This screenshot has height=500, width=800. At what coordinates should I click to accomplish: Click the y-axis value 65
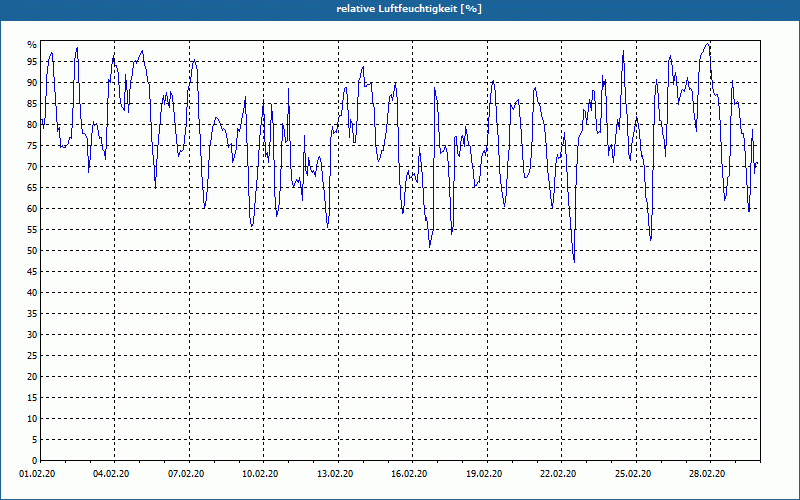[32, 188]
